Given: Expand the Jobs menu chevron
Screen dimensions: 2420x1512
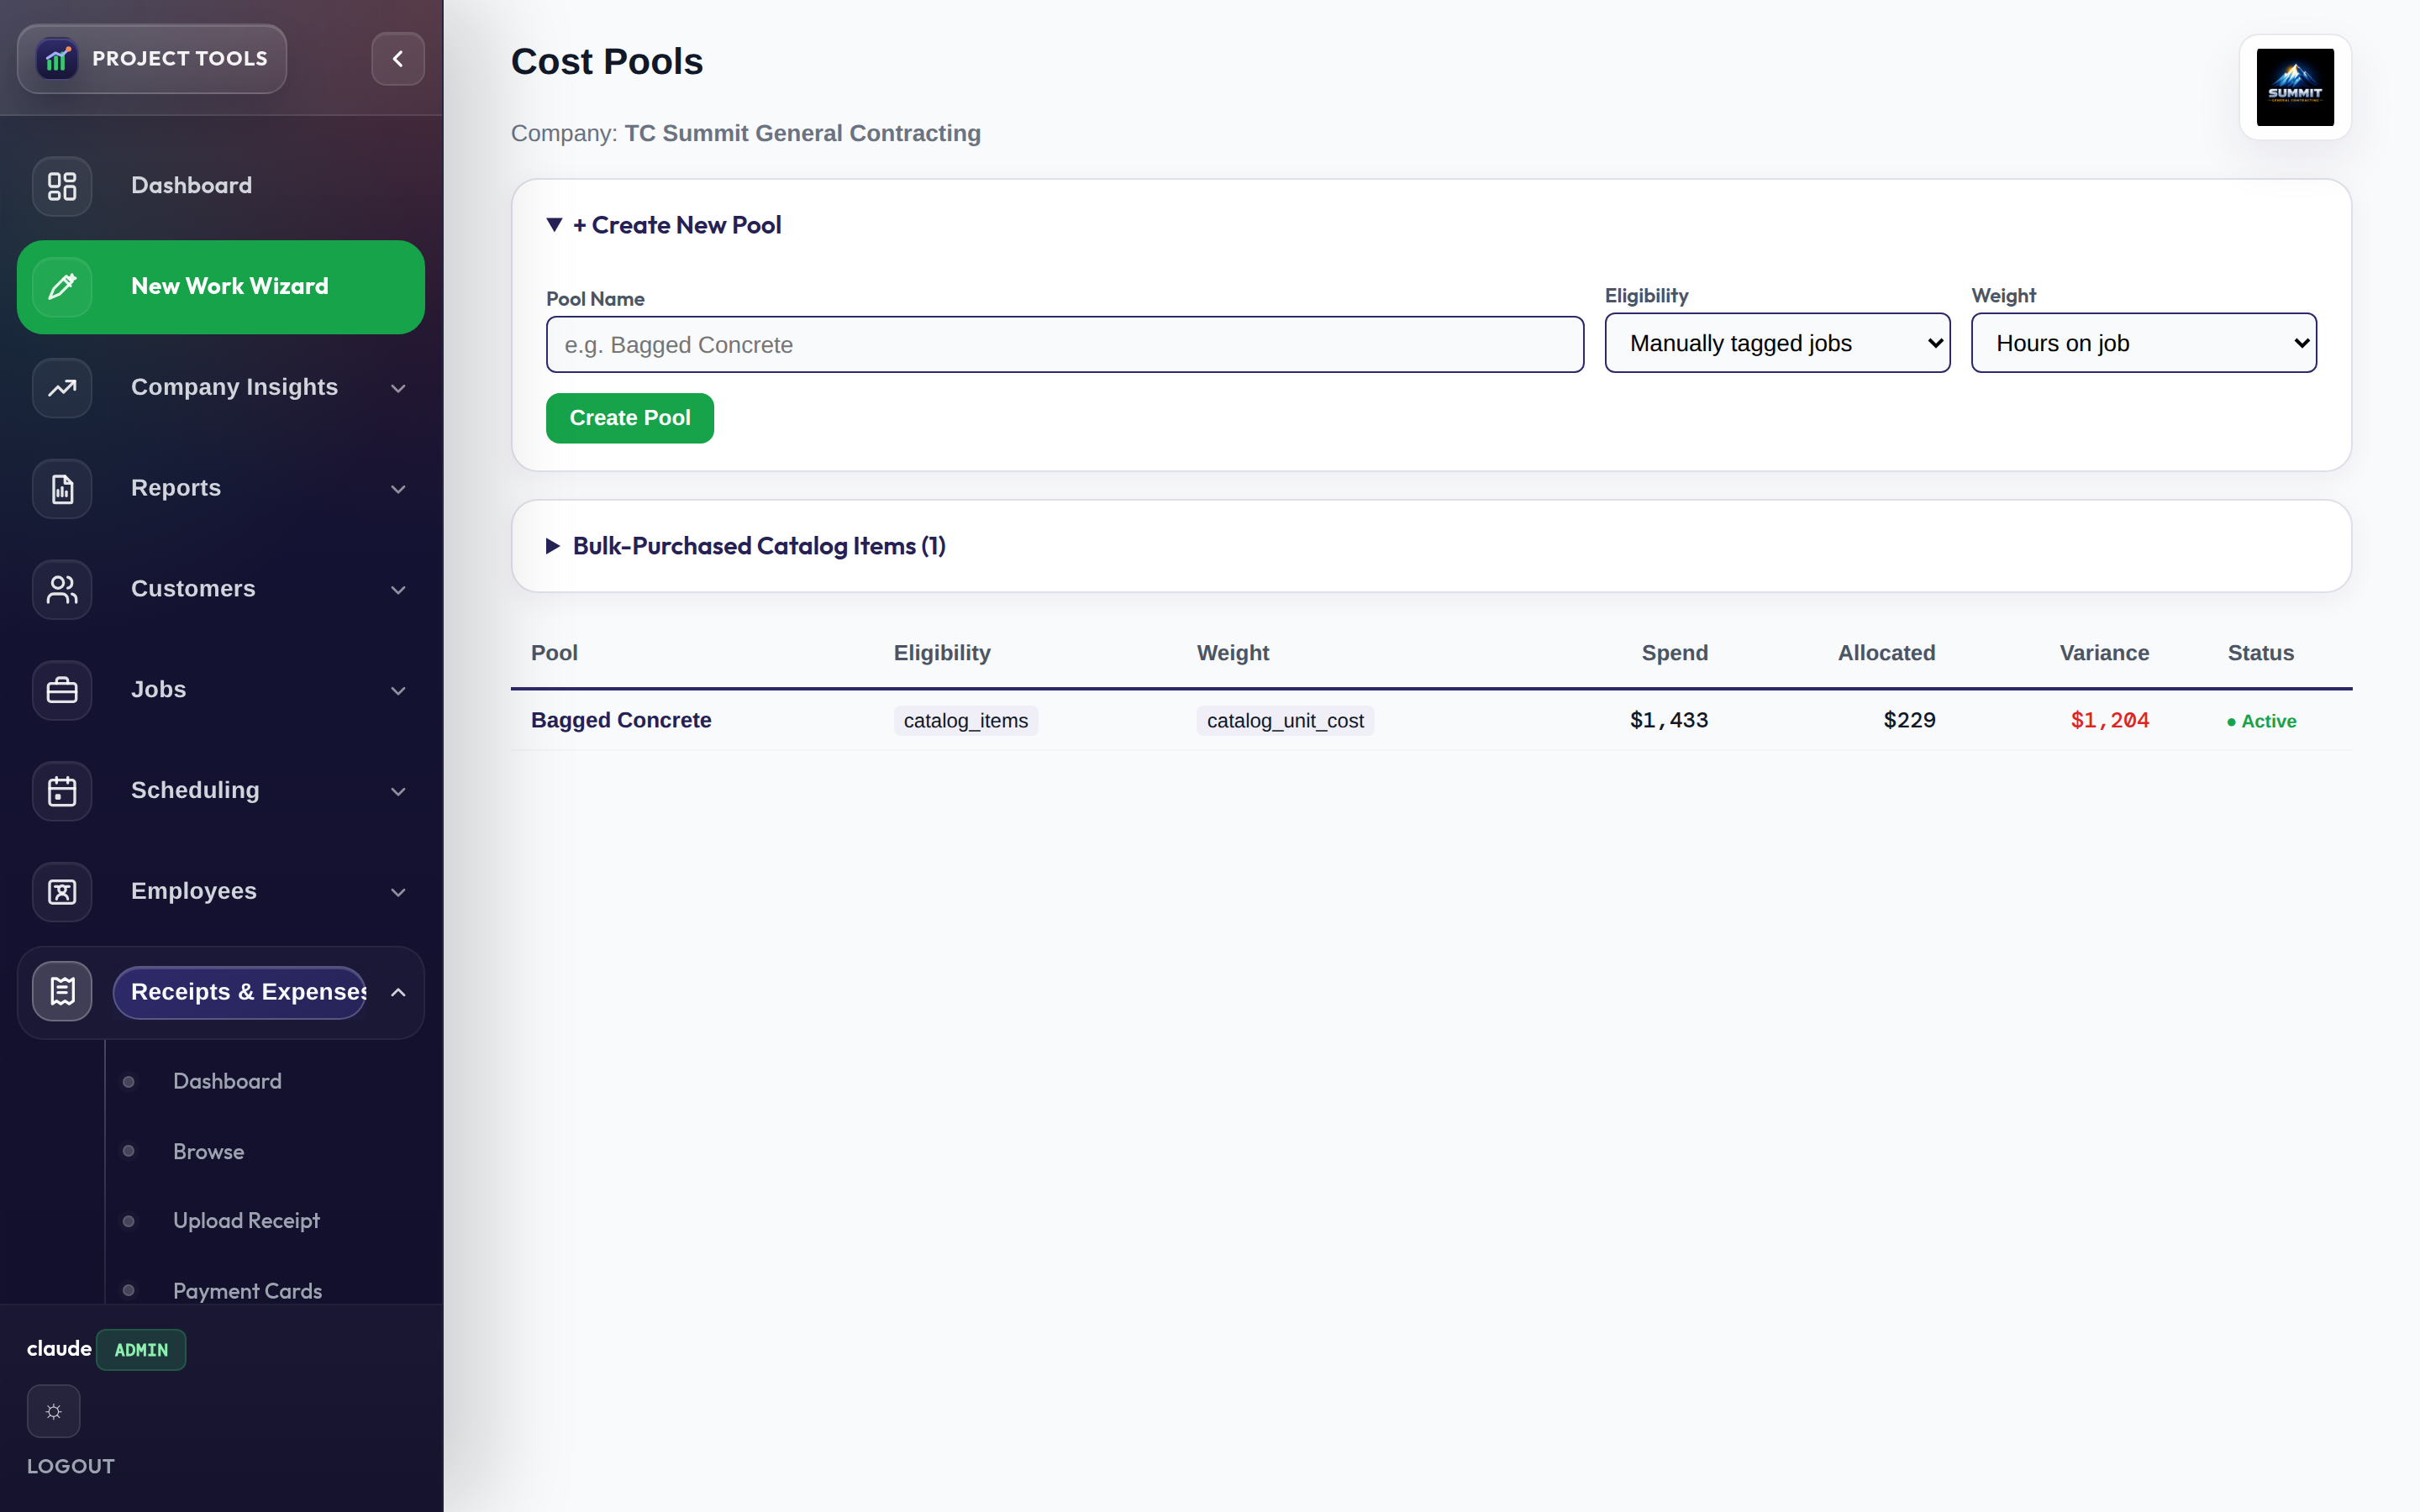Looking at the screenshot, I should coord(398,691).
